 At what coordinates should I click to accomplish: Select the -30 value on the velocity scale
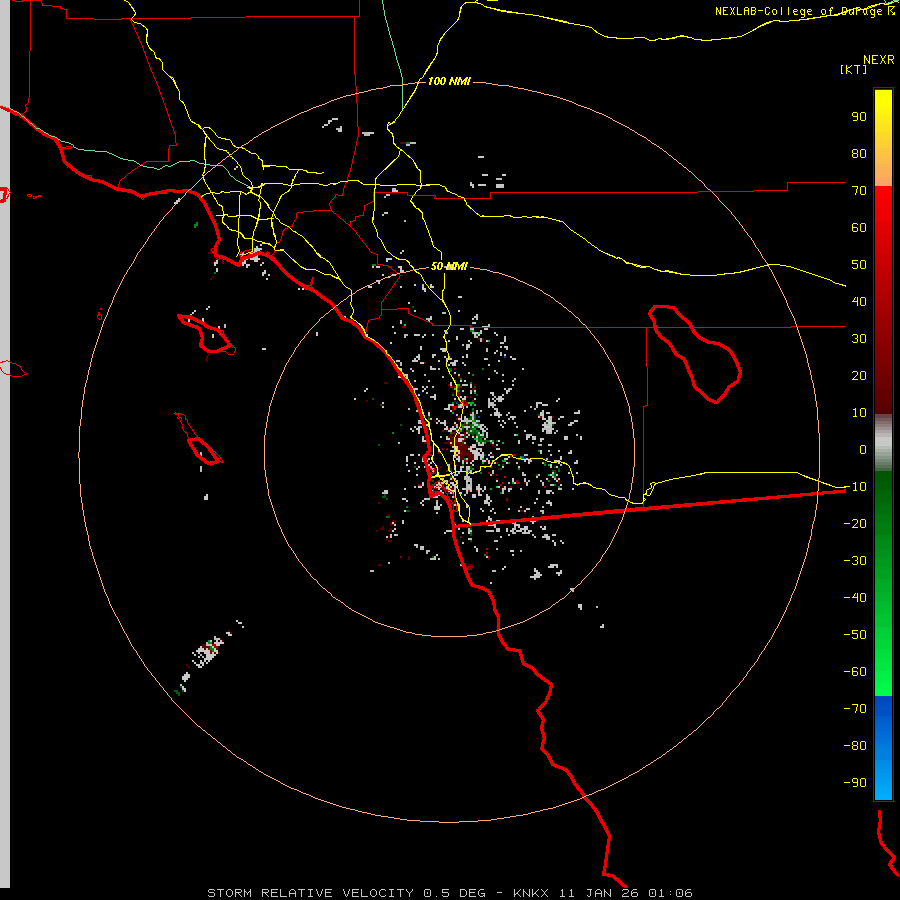[855, 561]
